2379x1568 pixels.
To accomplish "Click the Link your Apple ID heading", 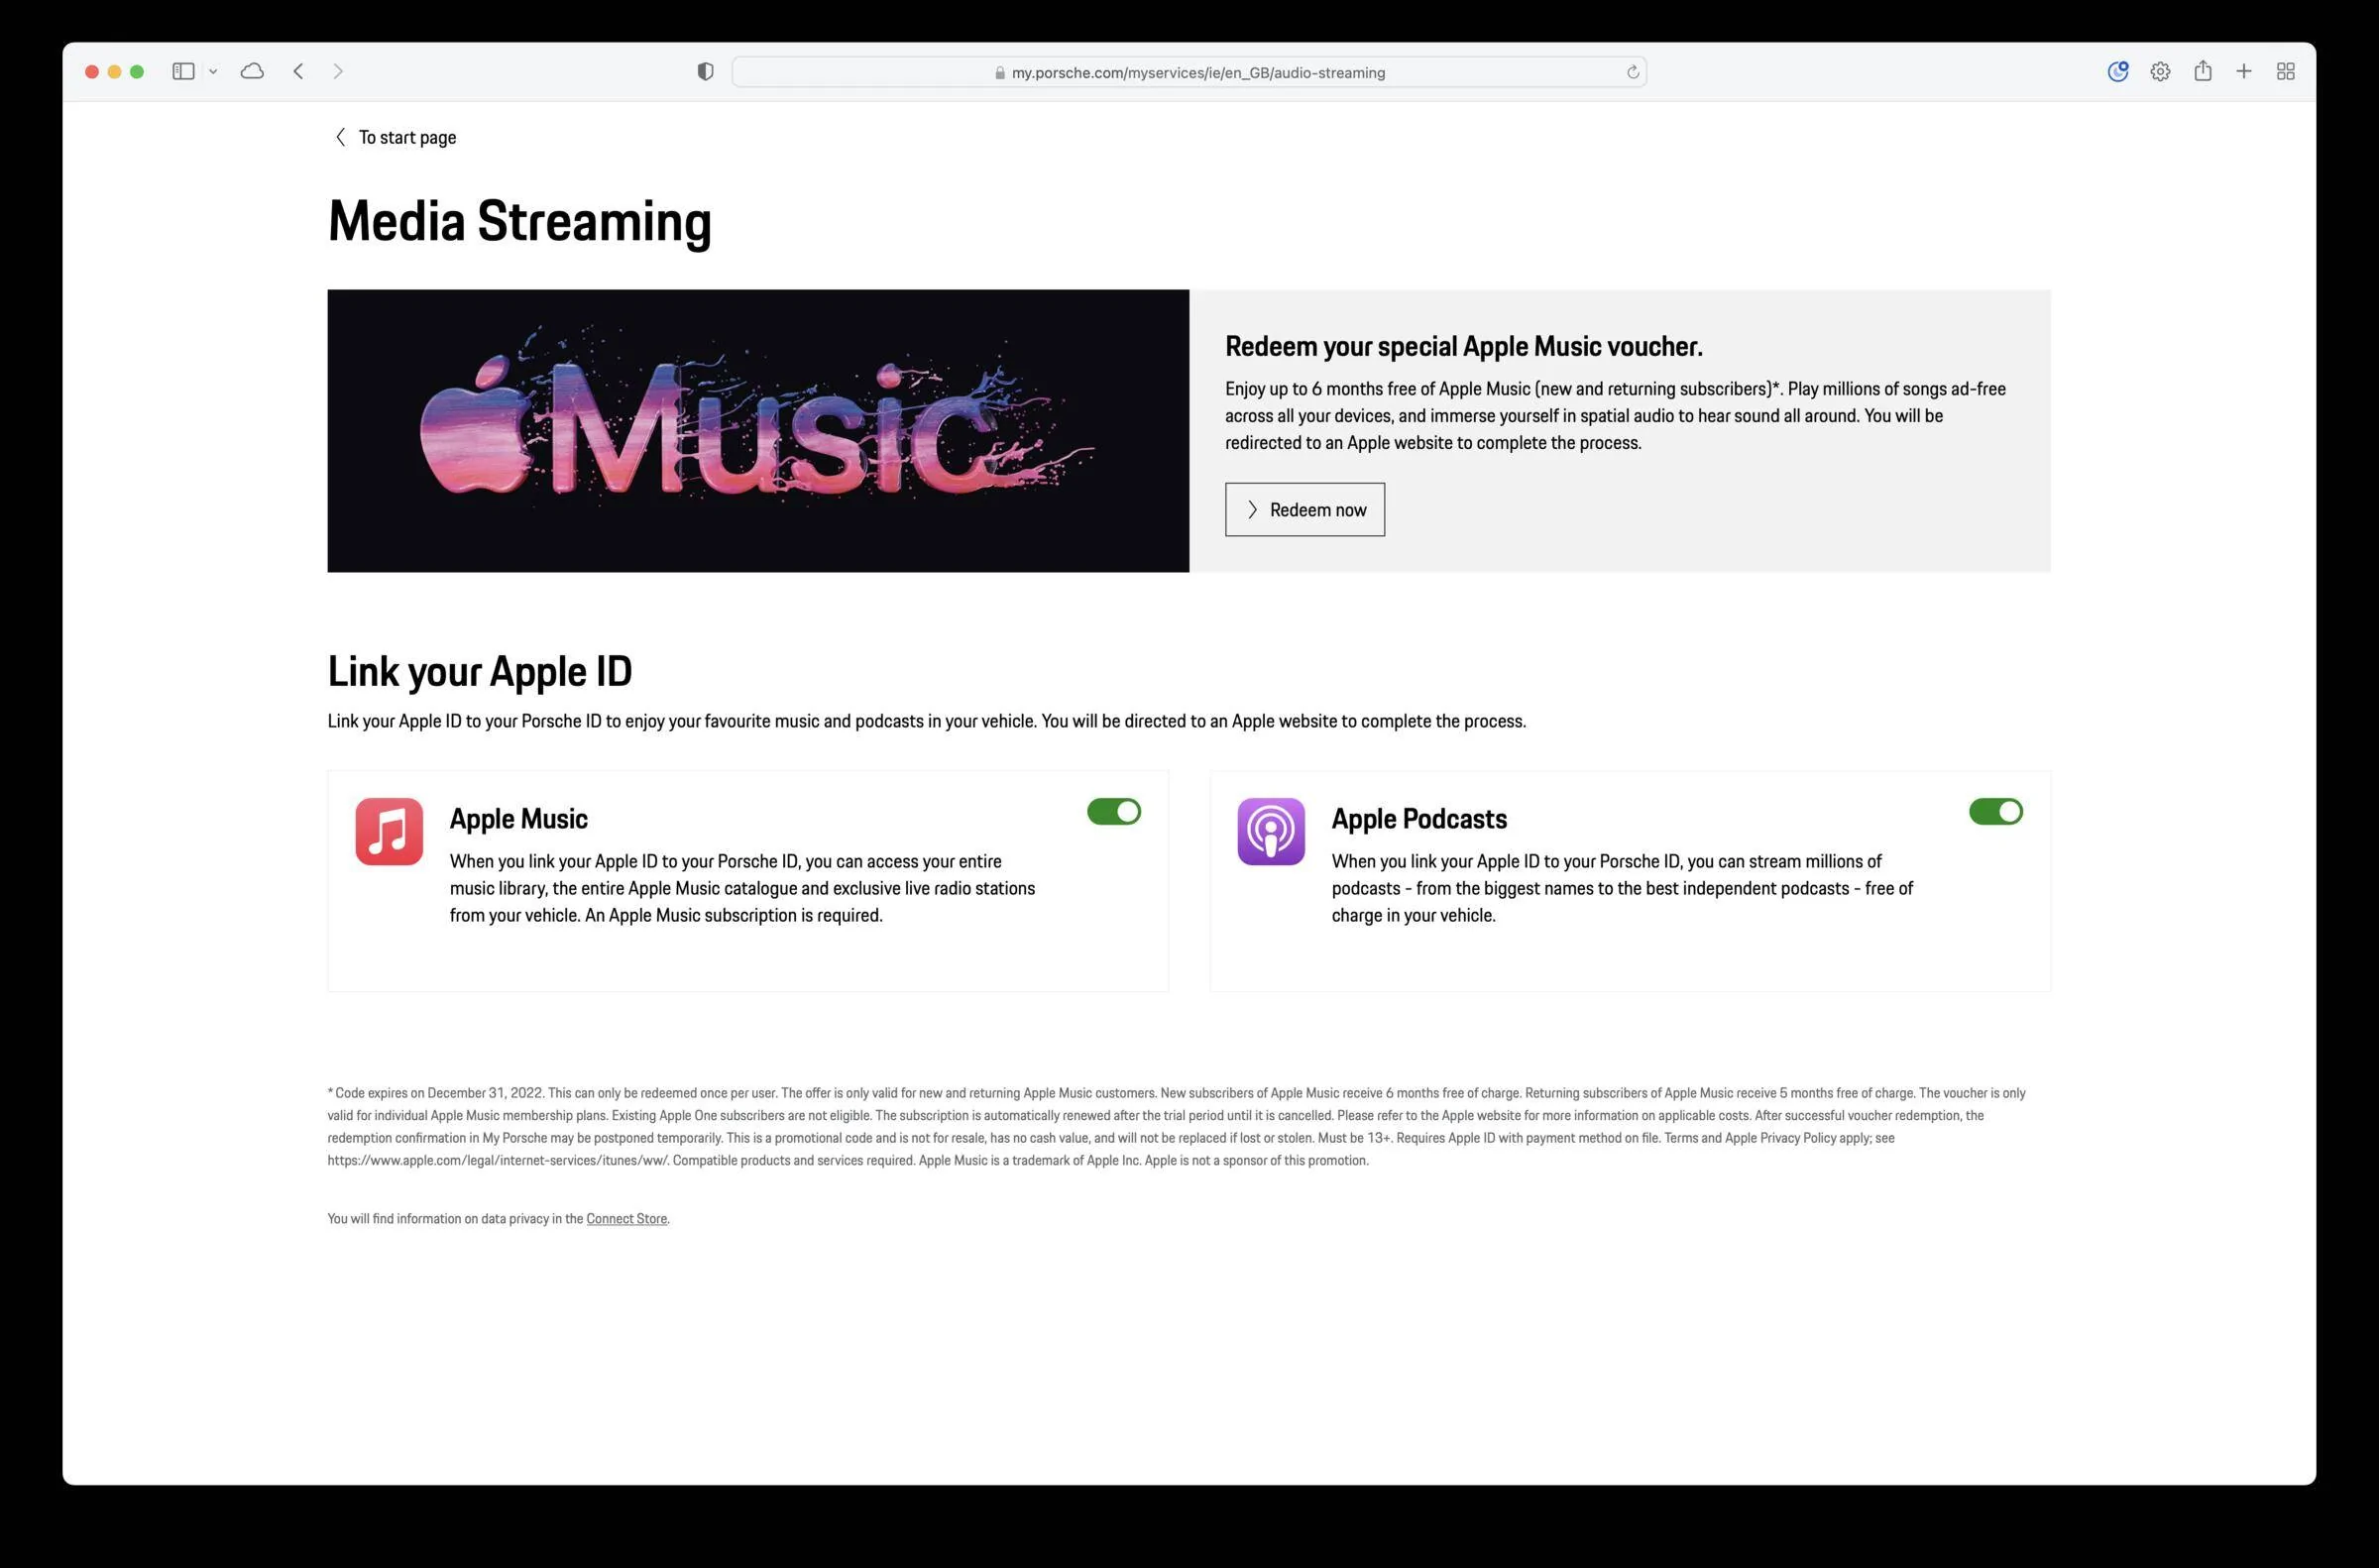I will (480, 671).
